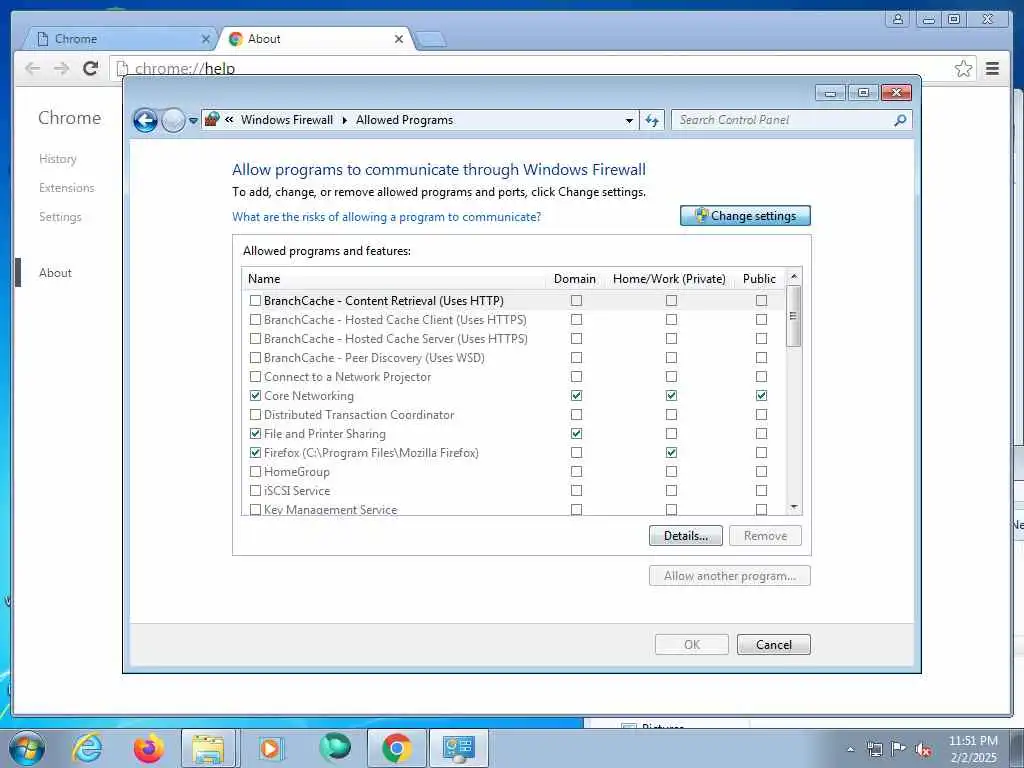This screenshot has width=1024, height=768.
Task: Click Chrome's reload page button
Action: coord(91,68)
